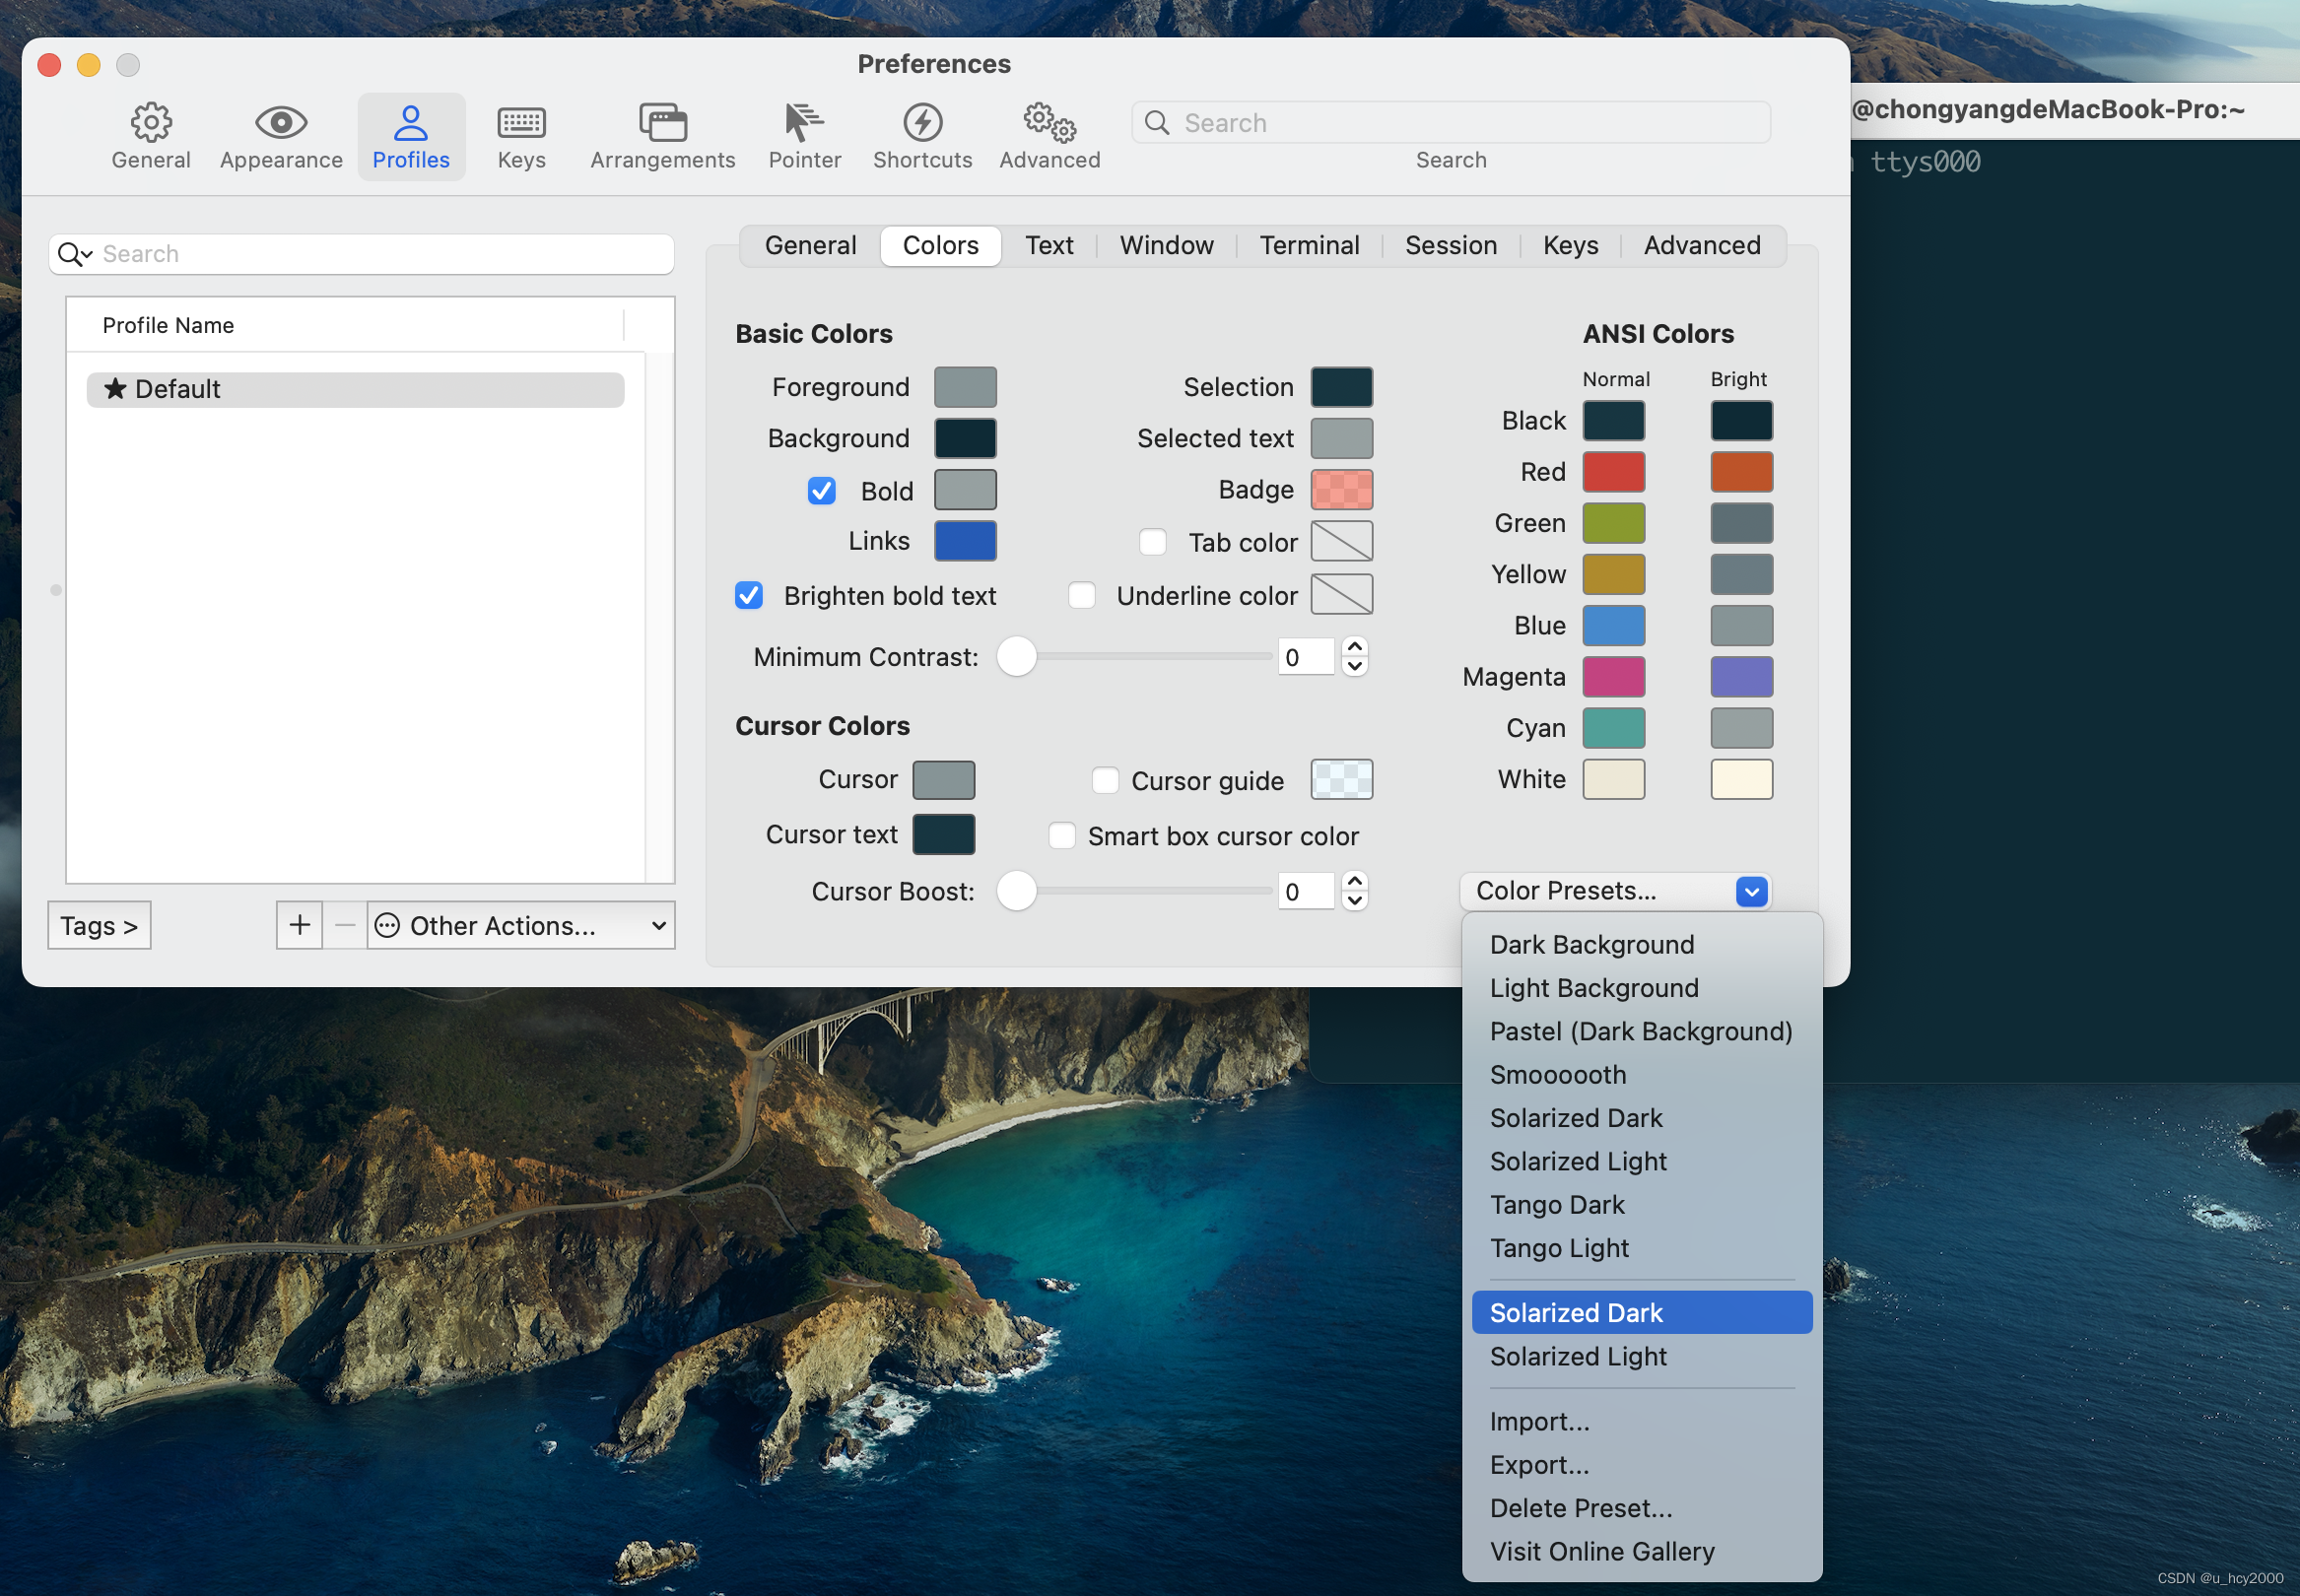Open the General preferences gear icon

pos(150,123)
